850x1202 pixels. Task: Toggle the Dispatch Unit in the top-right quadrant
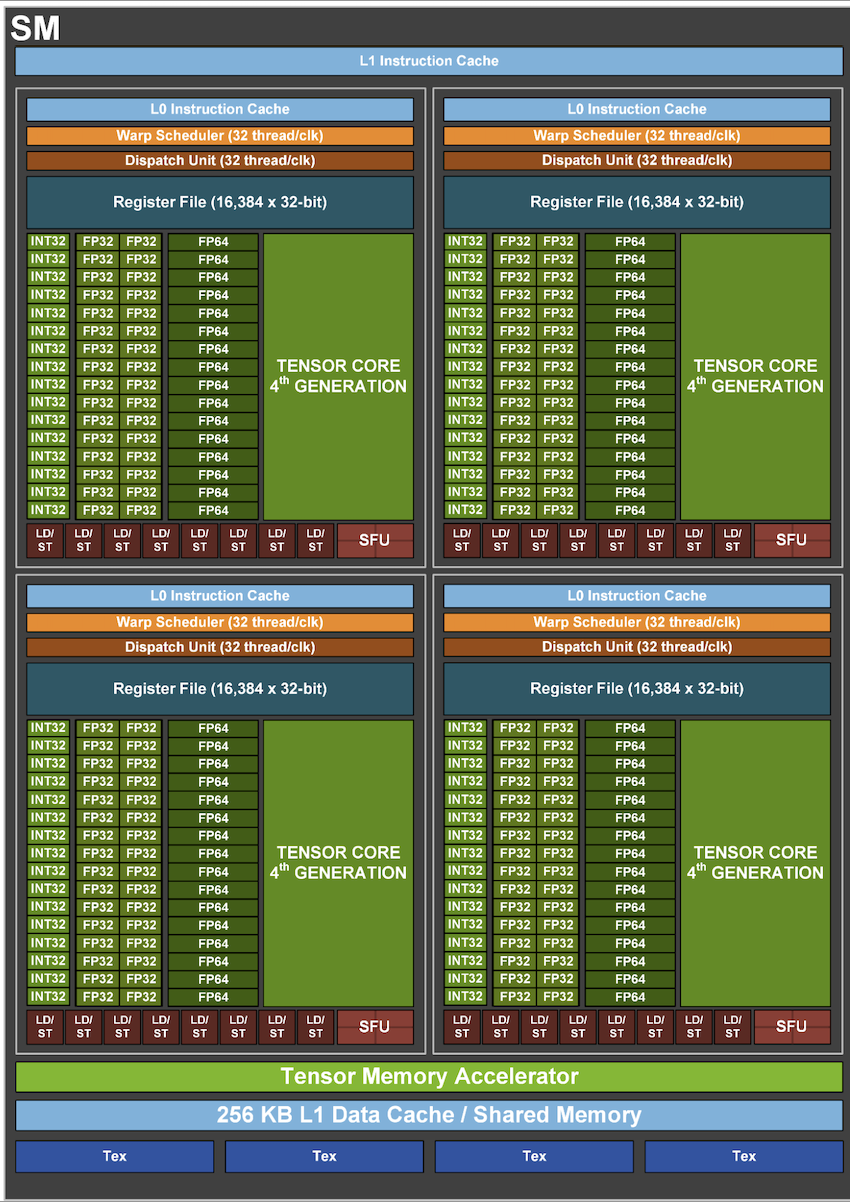pyautogui.click(x=638, y=161)
